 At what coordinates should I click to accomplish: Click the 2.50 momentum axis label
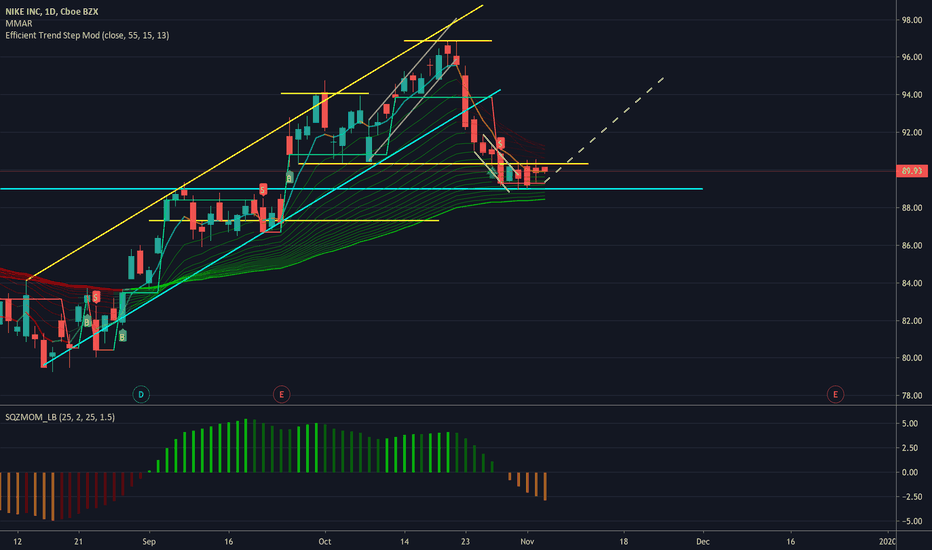(909, 448)
